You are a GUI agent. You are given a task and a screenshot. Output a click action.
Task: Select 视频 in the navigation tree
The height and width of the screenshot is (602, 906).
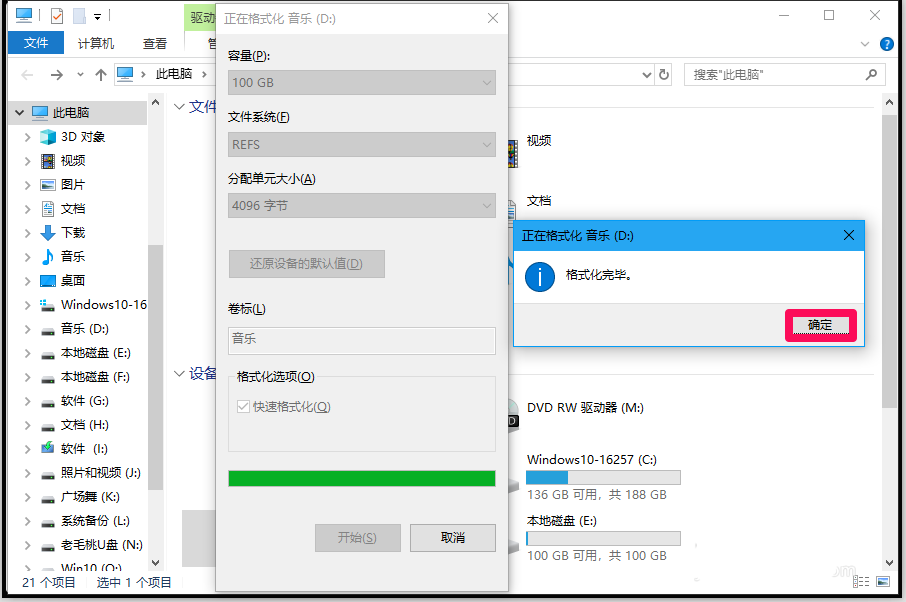[73, 161]
